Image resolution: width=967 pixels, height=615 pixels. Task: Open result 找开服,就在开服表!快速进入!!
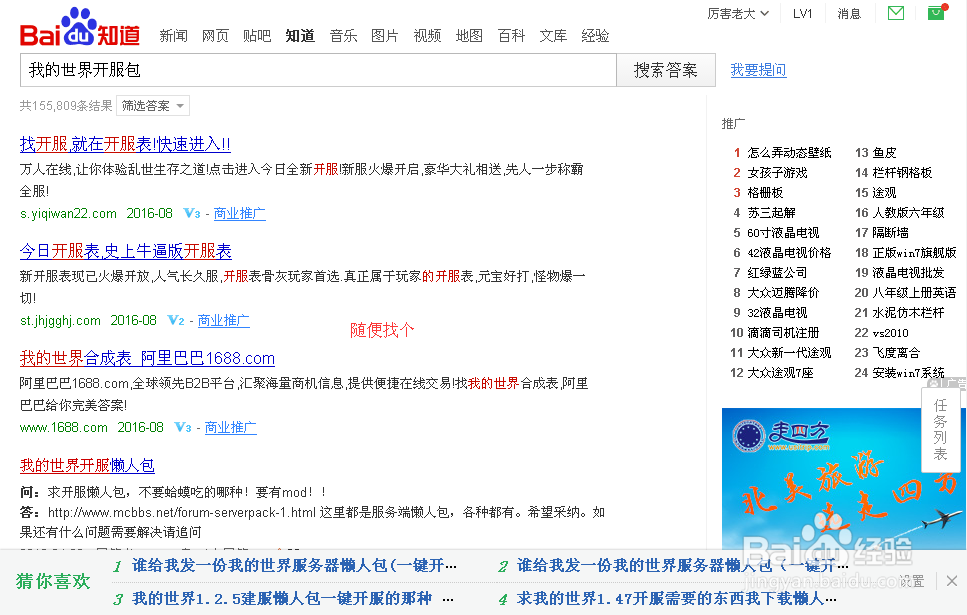click(125, 144)
